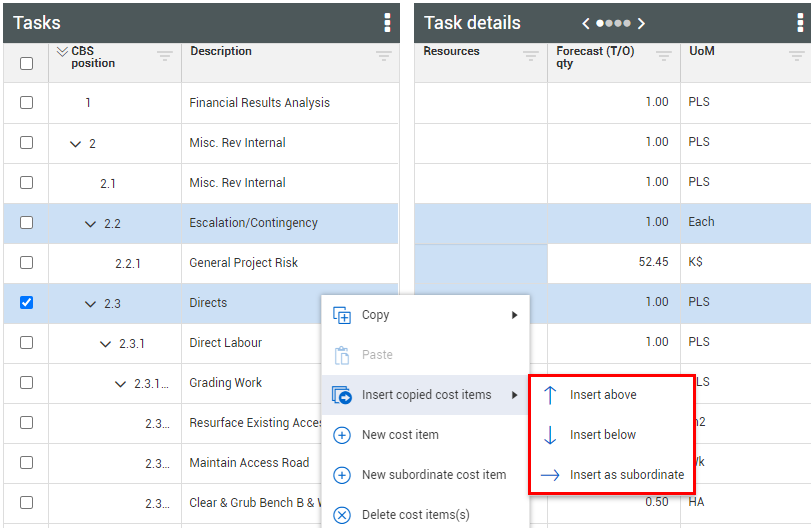Click the Forecast qty column filter icon
This screenshot has width=811, height=528.
664,57
